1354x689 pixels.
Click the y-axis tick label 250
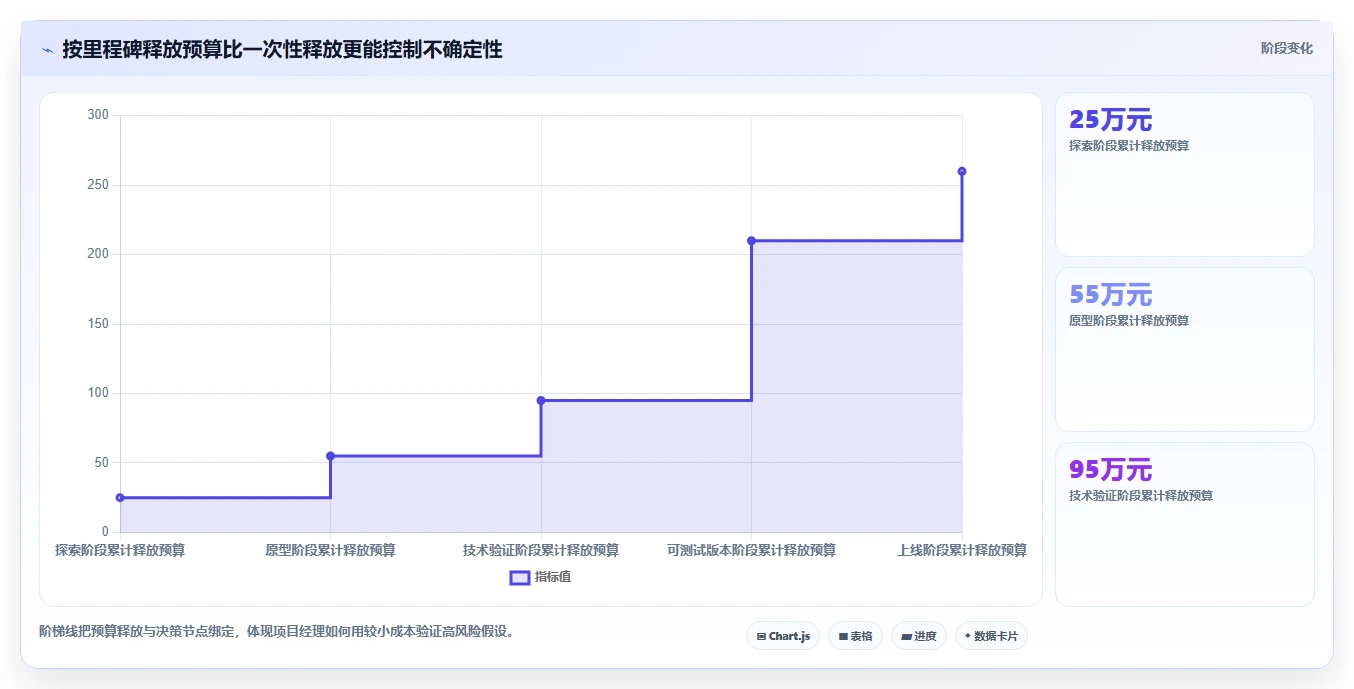[98, 185]
